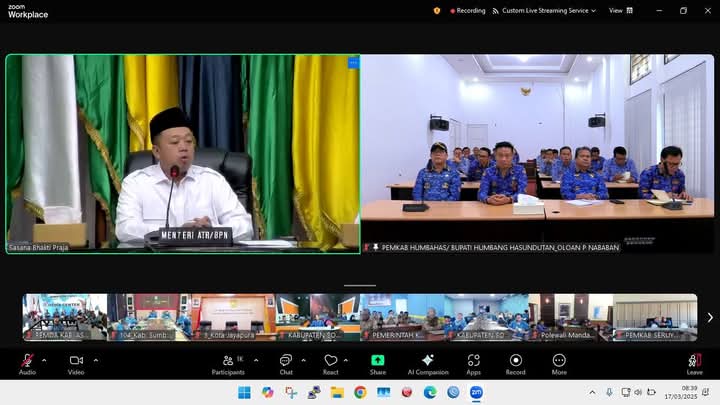Open Custom Live Streaming Service dropdown
Image resolution: width=720 pixels, height=405 pixels.
point(548,11)
